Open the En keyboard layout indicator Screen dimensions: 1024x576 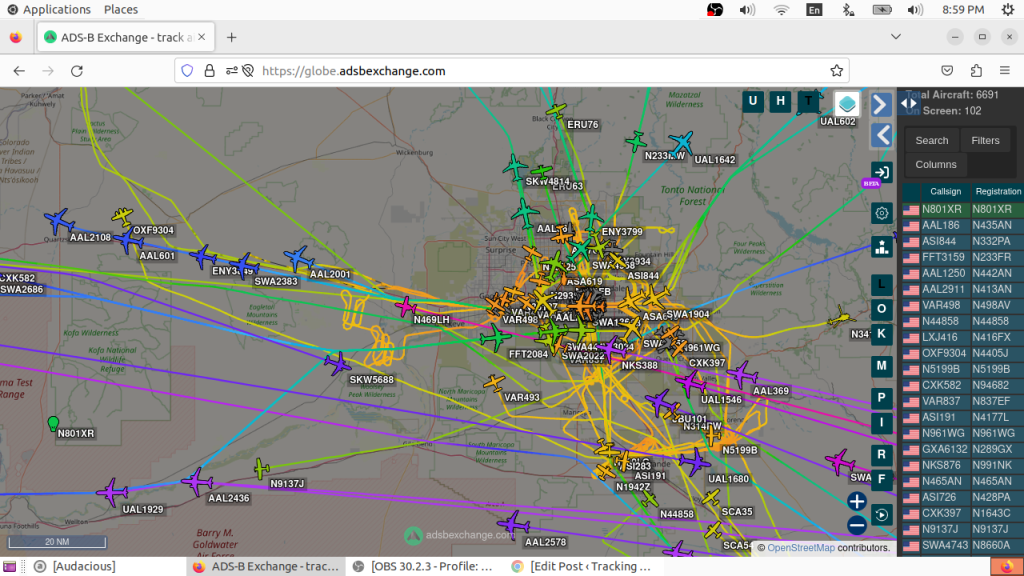(814, 10)
